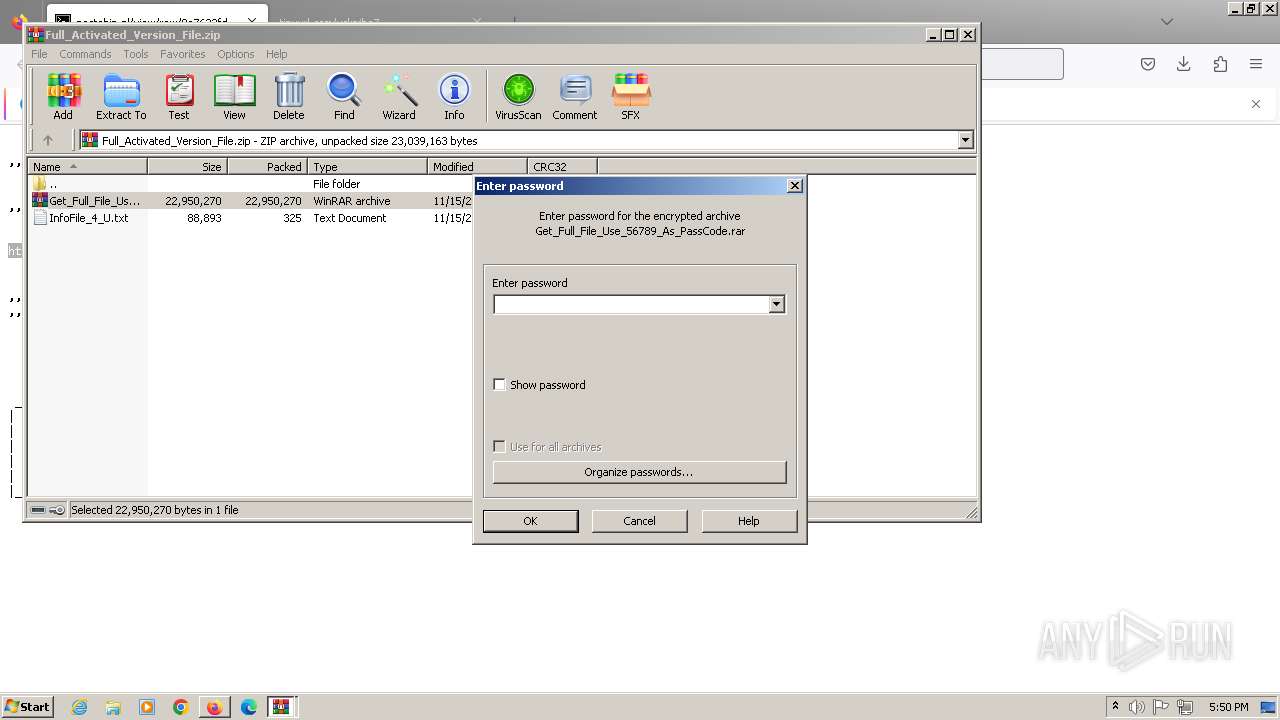Image resolution: width=1280 pixels, height=720 pixels.
Task: Open the Favorites menu
Action: pos(183,54)
